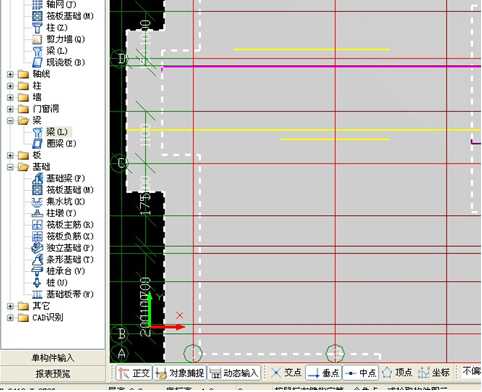
Task: Click the axis C bubble label
Action: [x=121, y=163]
